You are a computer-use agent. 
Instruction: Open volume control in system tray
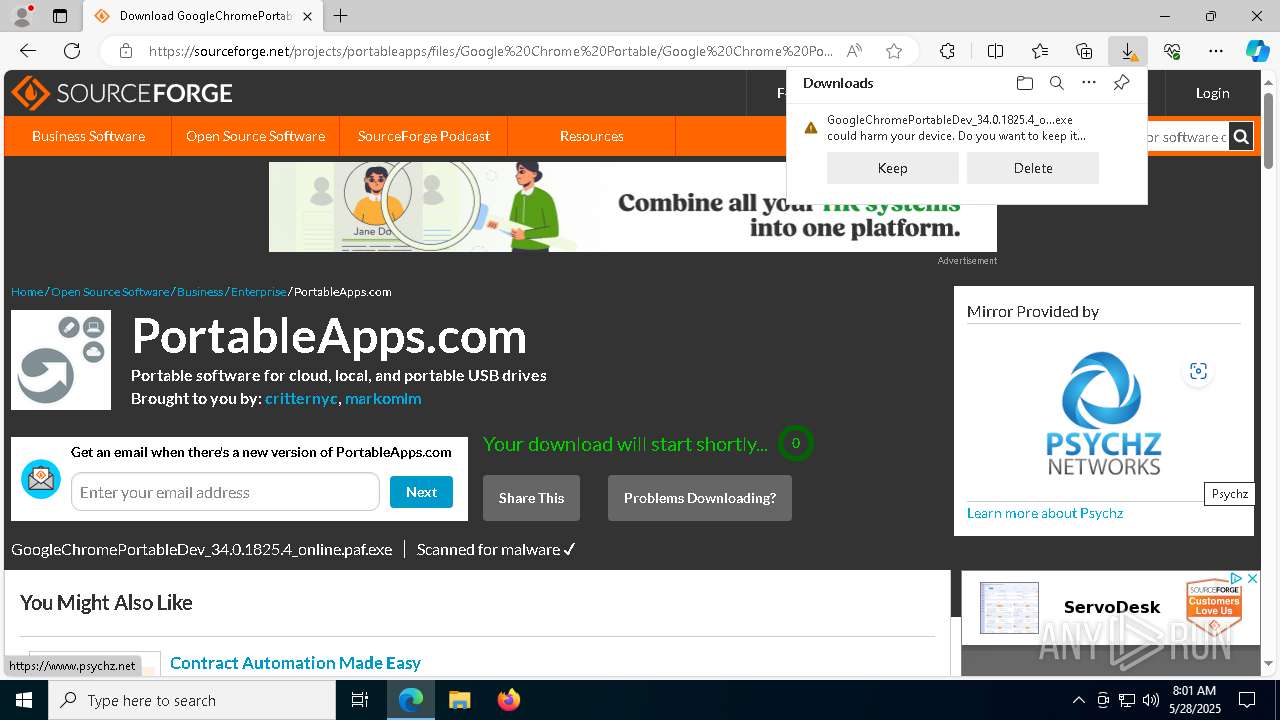[x=1150, y=700]
